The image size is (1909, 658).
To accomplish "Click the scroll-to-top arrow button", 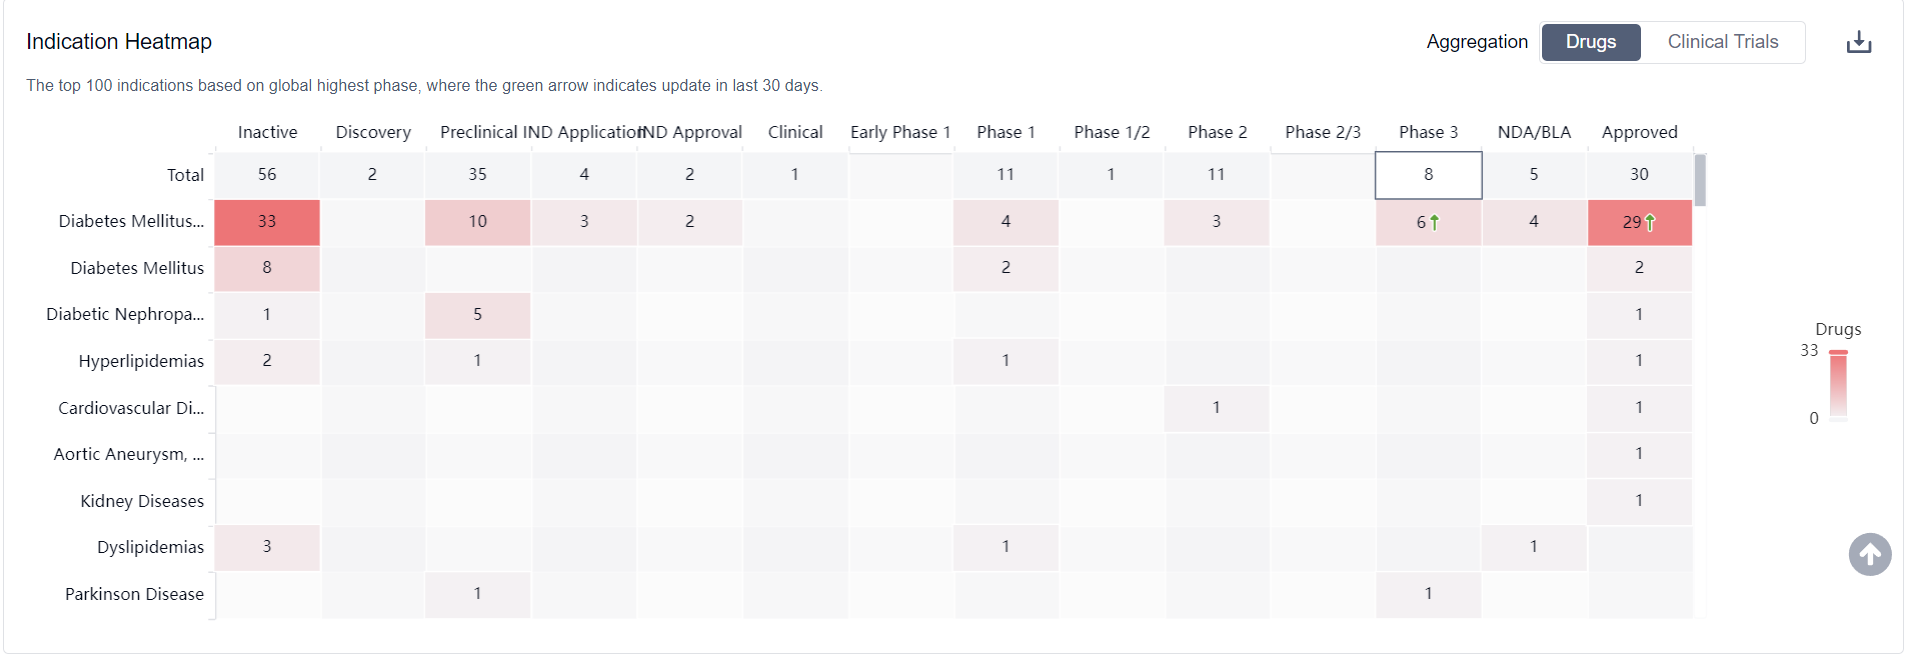I will point(1869,554).
